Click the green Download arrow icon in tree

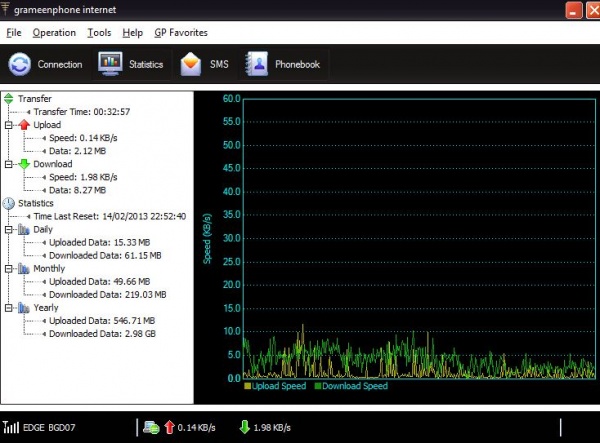click(x=24, y=164)
